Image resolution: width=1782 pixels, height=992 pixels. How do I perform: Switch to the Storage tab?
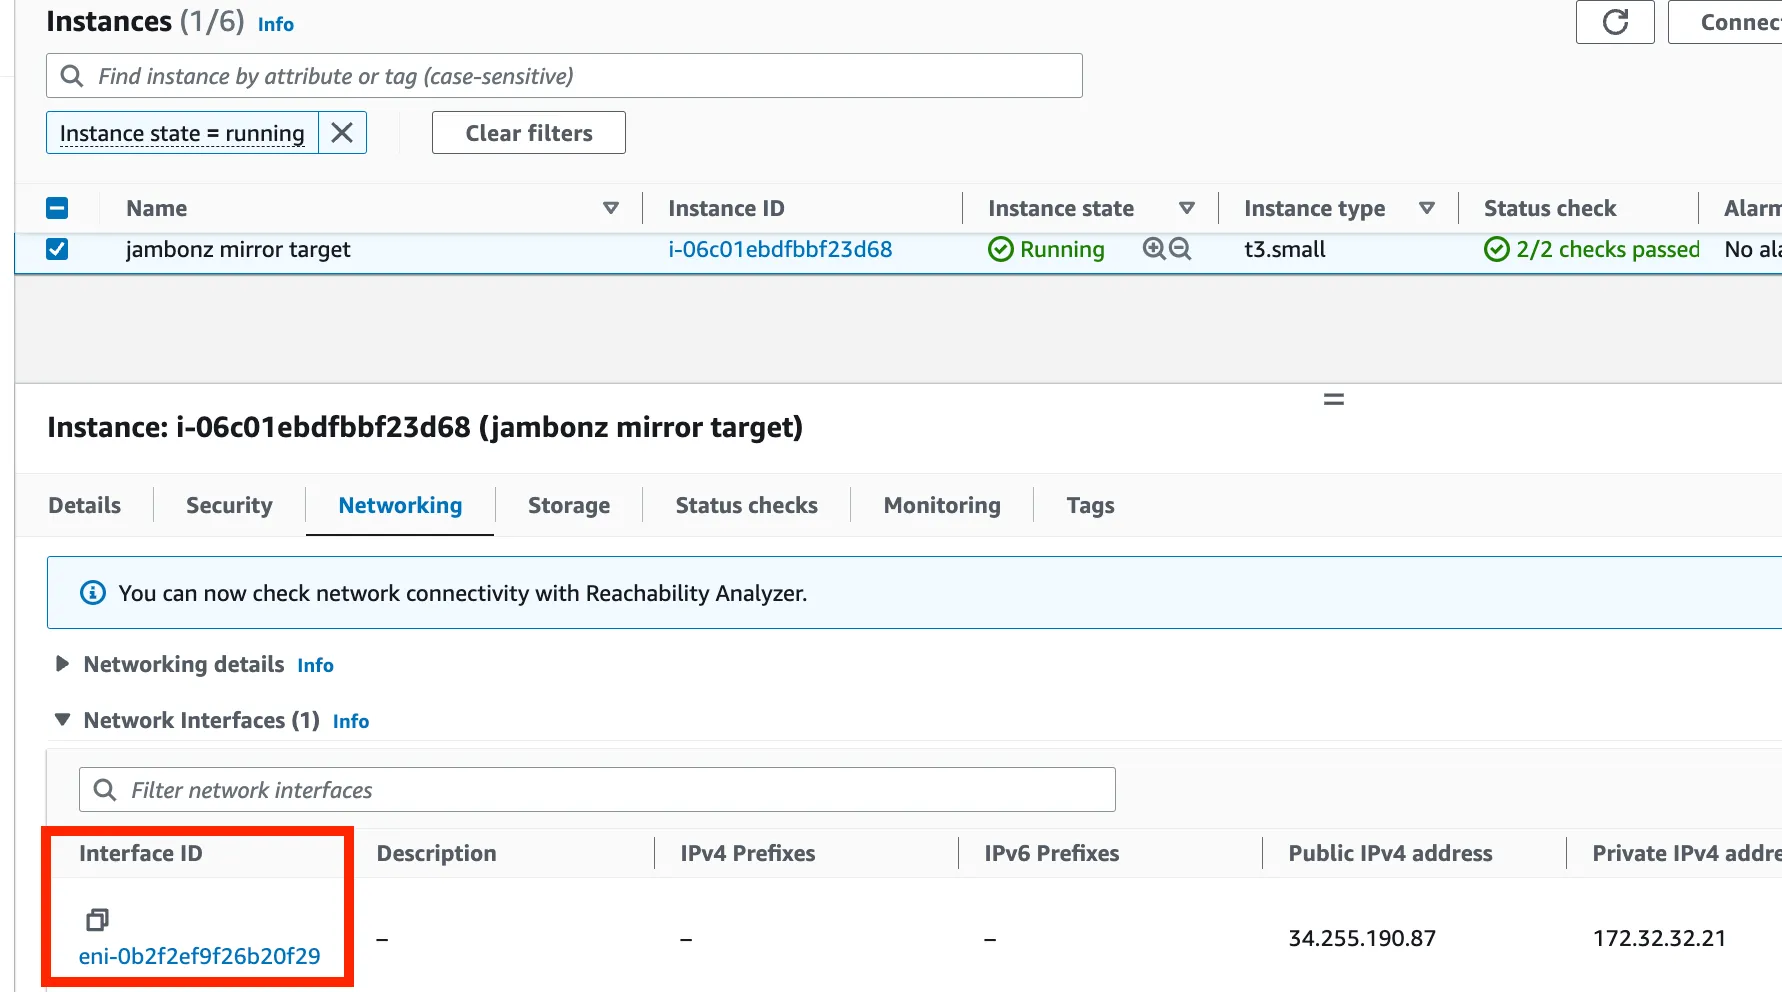point(569,505)
